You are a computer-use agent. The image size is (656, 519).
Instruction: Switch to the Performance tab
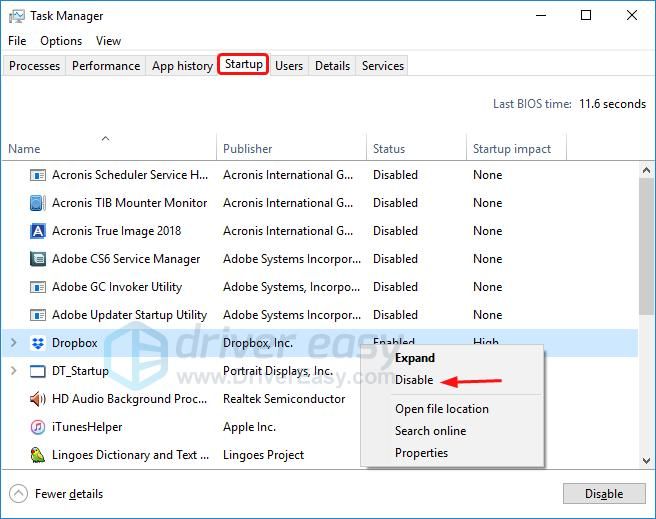coord(106,66)
